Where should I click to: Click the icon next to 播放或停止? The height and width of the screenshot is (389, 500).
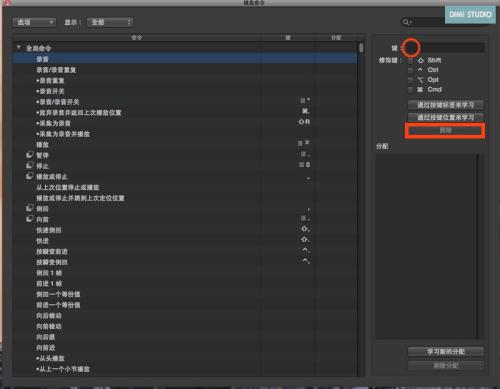pos(30,176)
